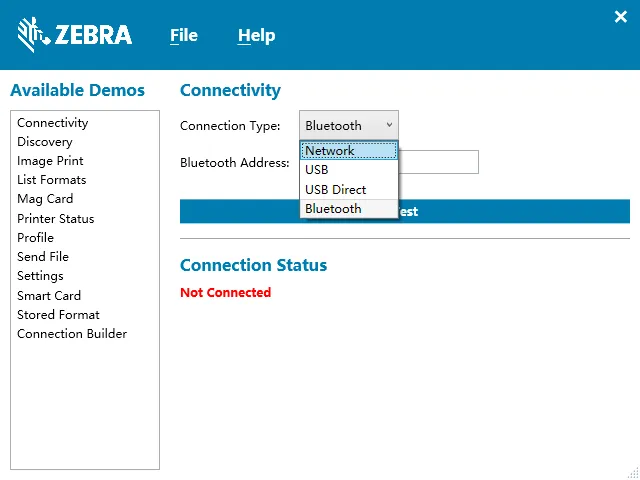Open the Help menu
Screen dimensions: 640x480
click(256, 35)
